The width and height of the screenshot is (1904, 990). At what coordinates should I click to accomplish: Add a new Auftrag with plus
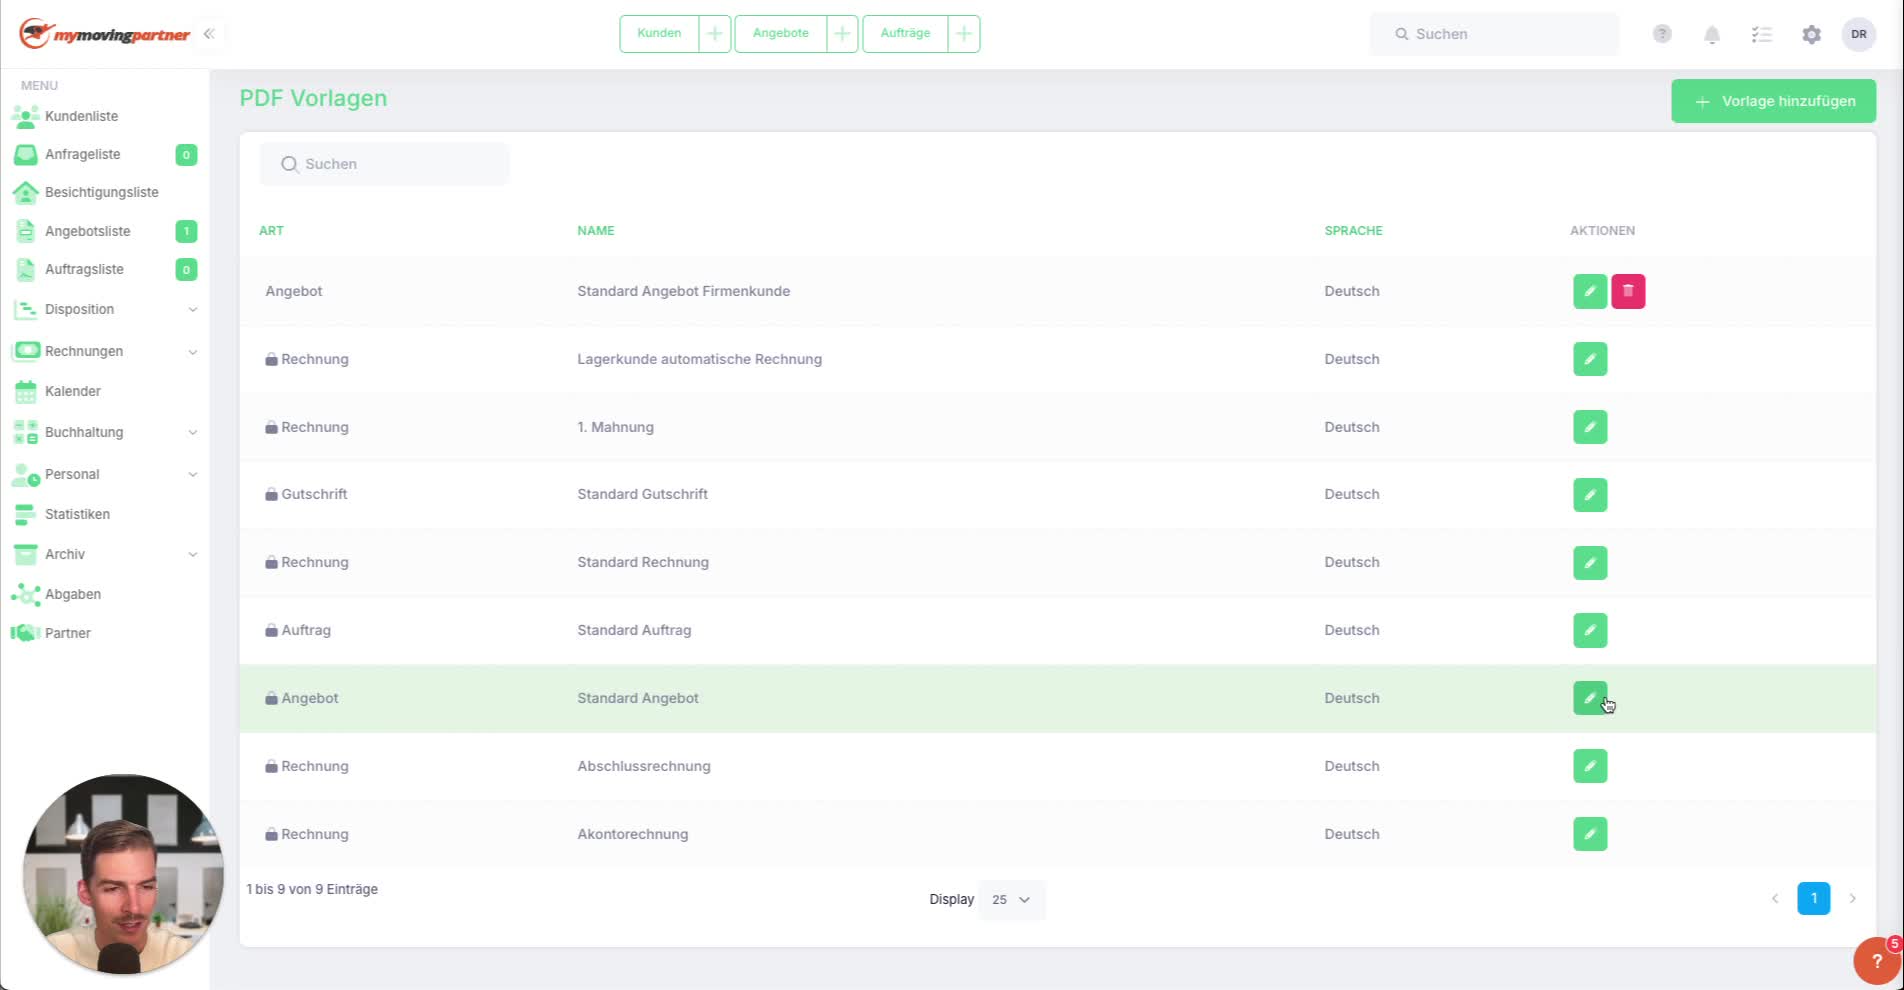pos(964,34)
